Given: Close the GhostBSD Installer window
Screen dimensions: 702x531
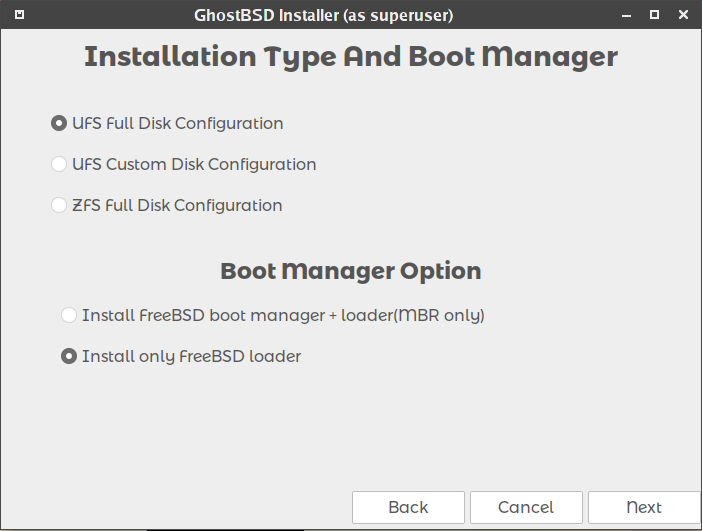Looking at the screenshot, I should coord(682,15).
